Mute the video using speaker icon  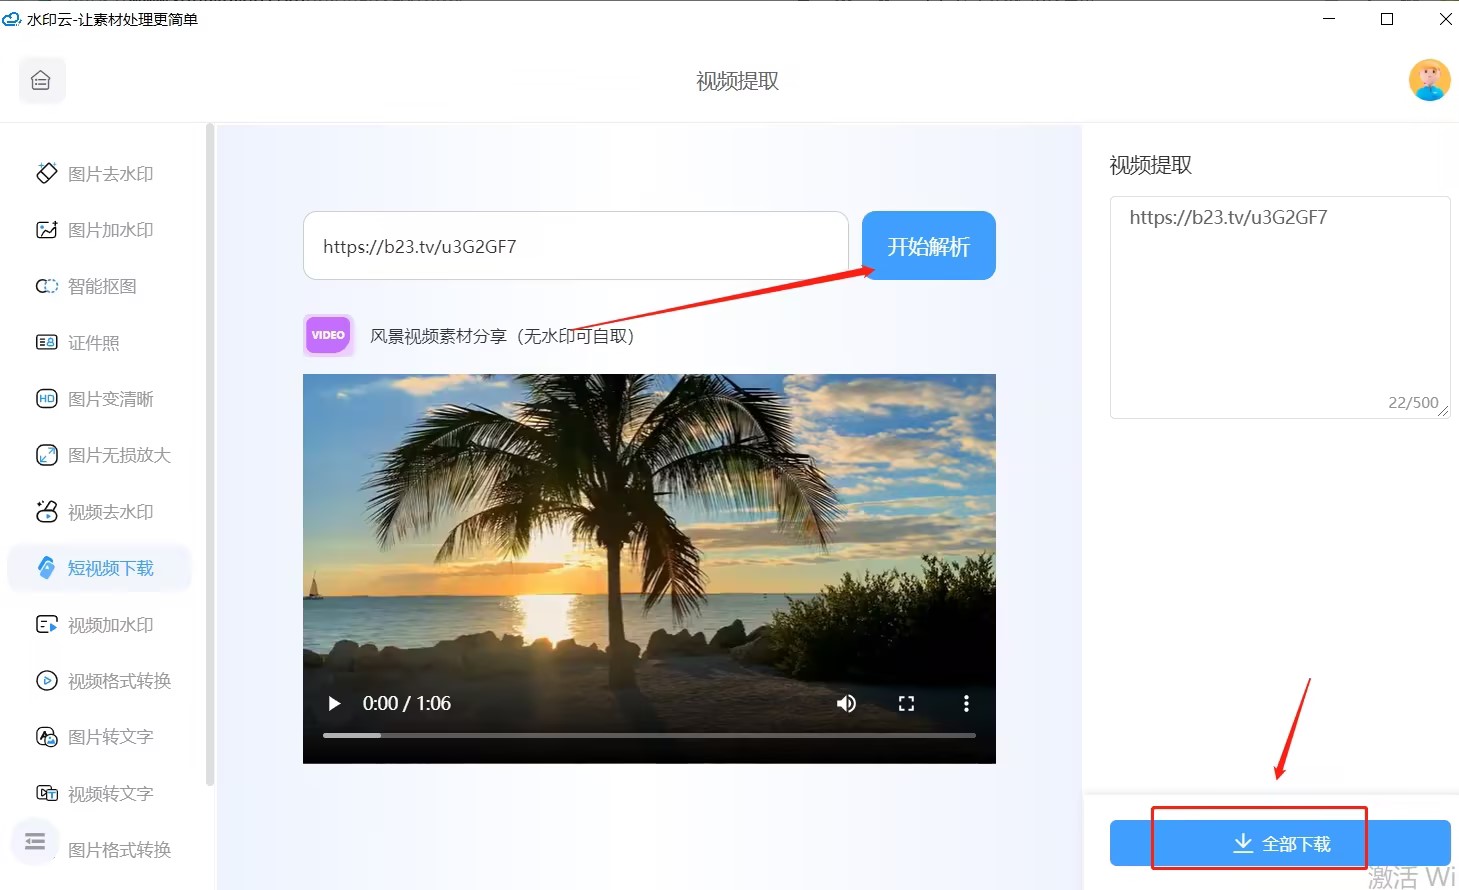846,703
